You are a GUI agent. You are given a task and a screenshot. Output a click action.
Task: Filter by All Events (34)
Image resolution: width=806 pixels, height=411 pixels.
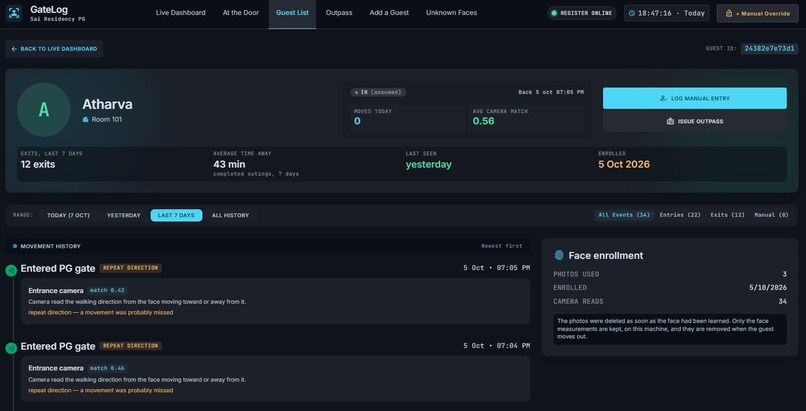pyautogui.click(x=624, y=215)
